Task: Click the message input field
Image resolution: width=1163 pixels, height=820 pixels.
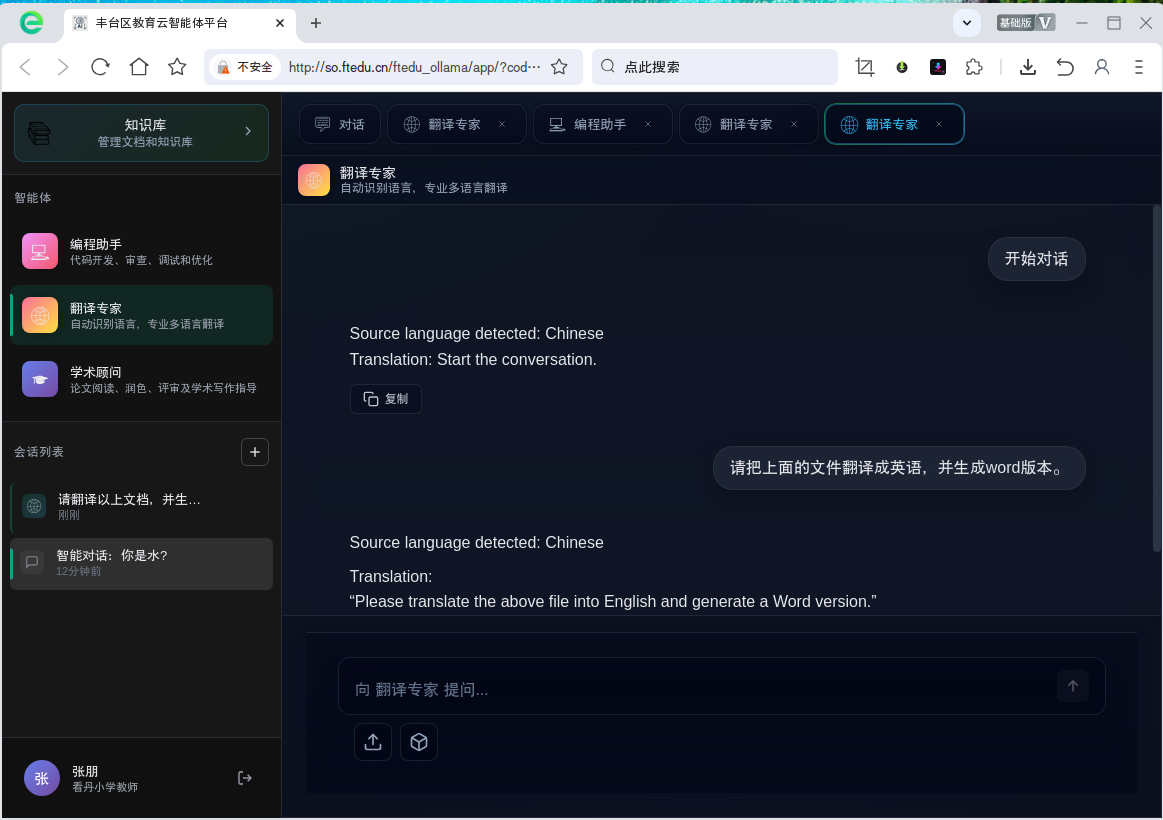Action: pyautogui.click(x=690, y=688)
